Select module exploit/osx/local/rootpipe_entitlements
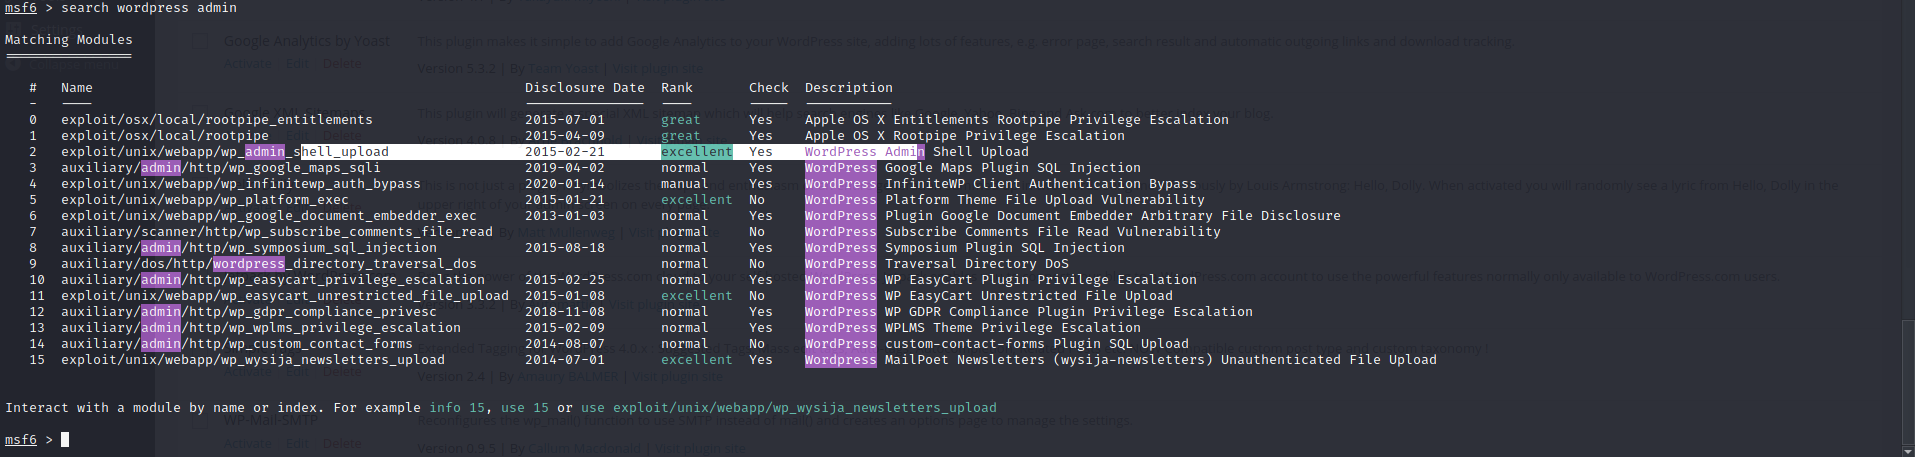This screenshot has width=1915, height=457. coord(217,120)
